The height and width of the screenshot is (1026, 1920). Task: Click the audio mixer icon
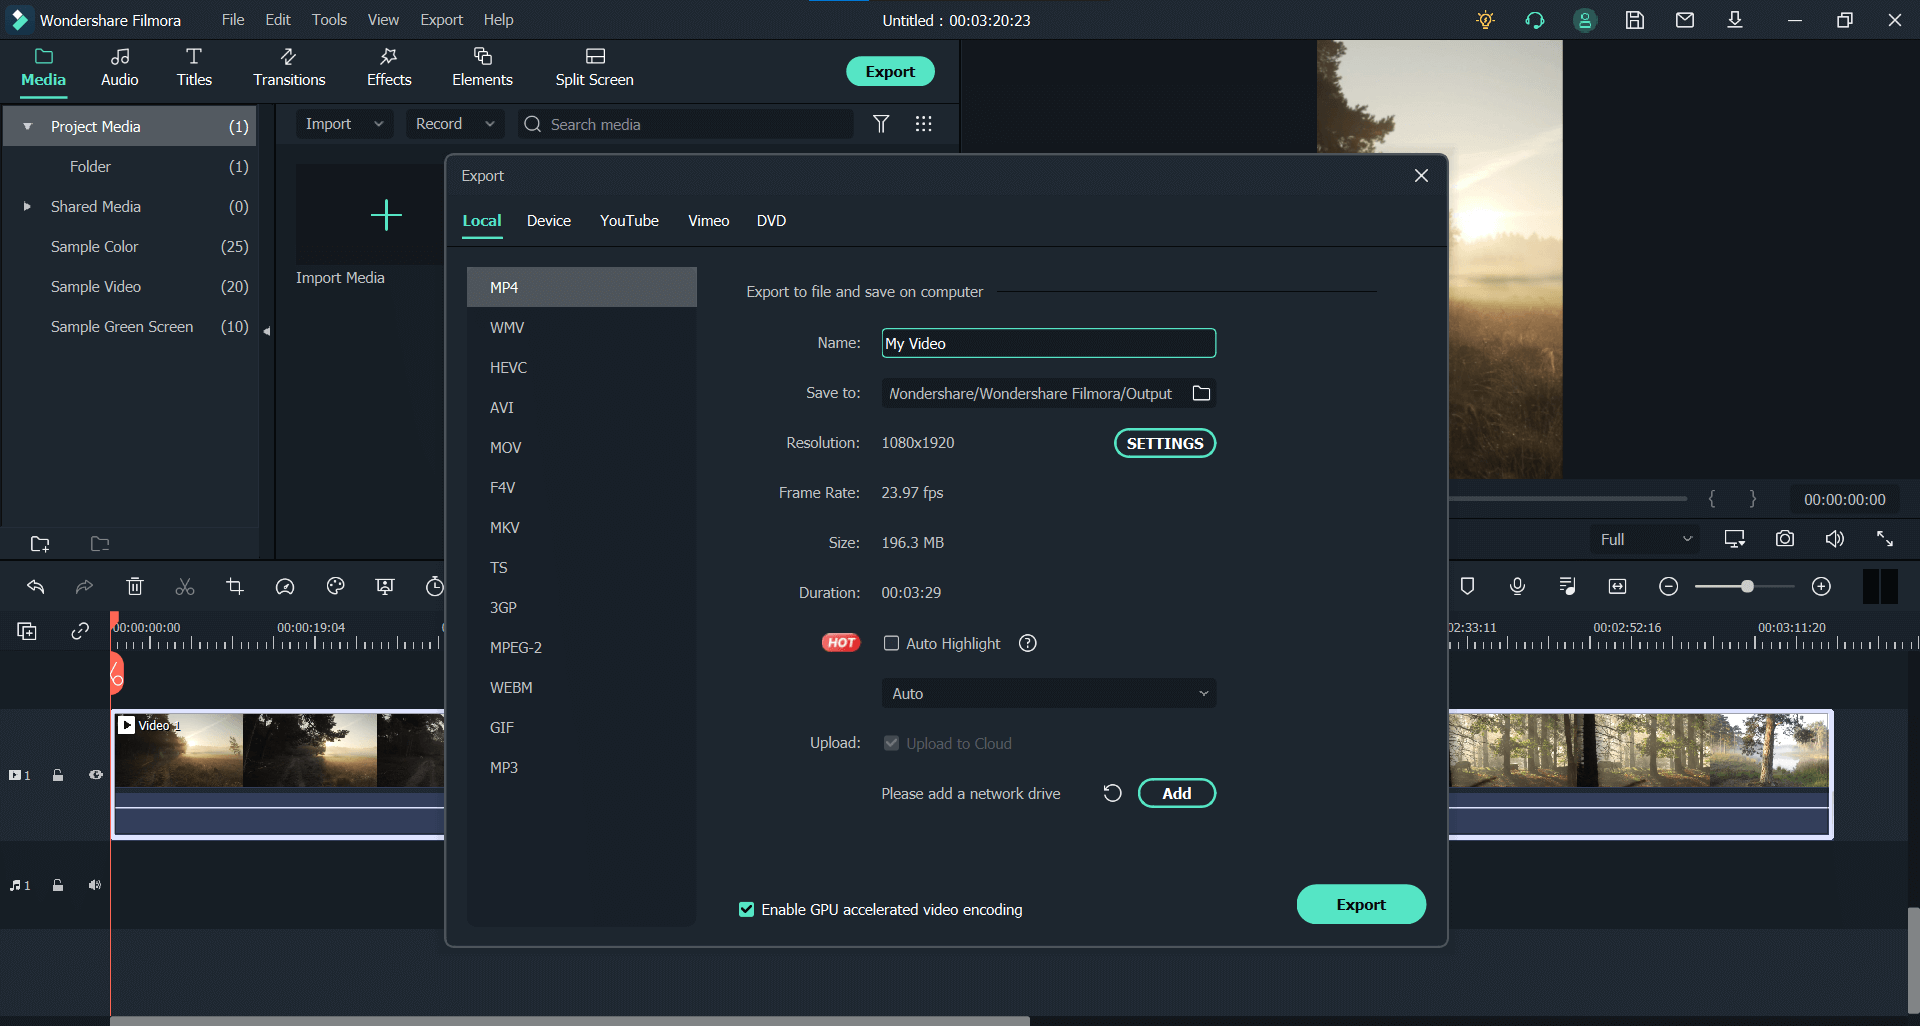pyautogui.click(x=1567, y=587)
